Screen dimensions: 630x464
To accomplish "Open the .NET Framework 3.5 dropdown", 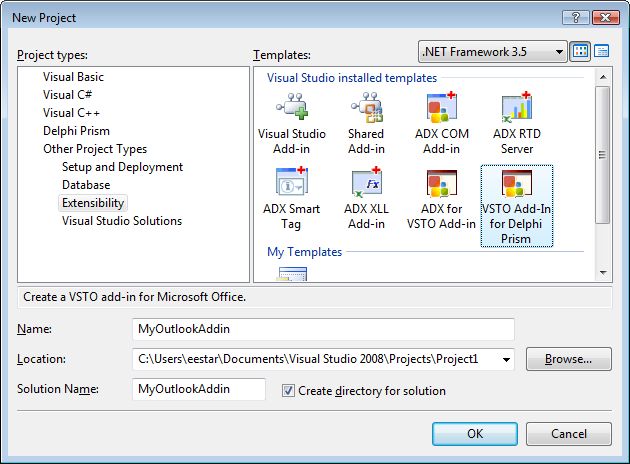I will click(493, 52).
